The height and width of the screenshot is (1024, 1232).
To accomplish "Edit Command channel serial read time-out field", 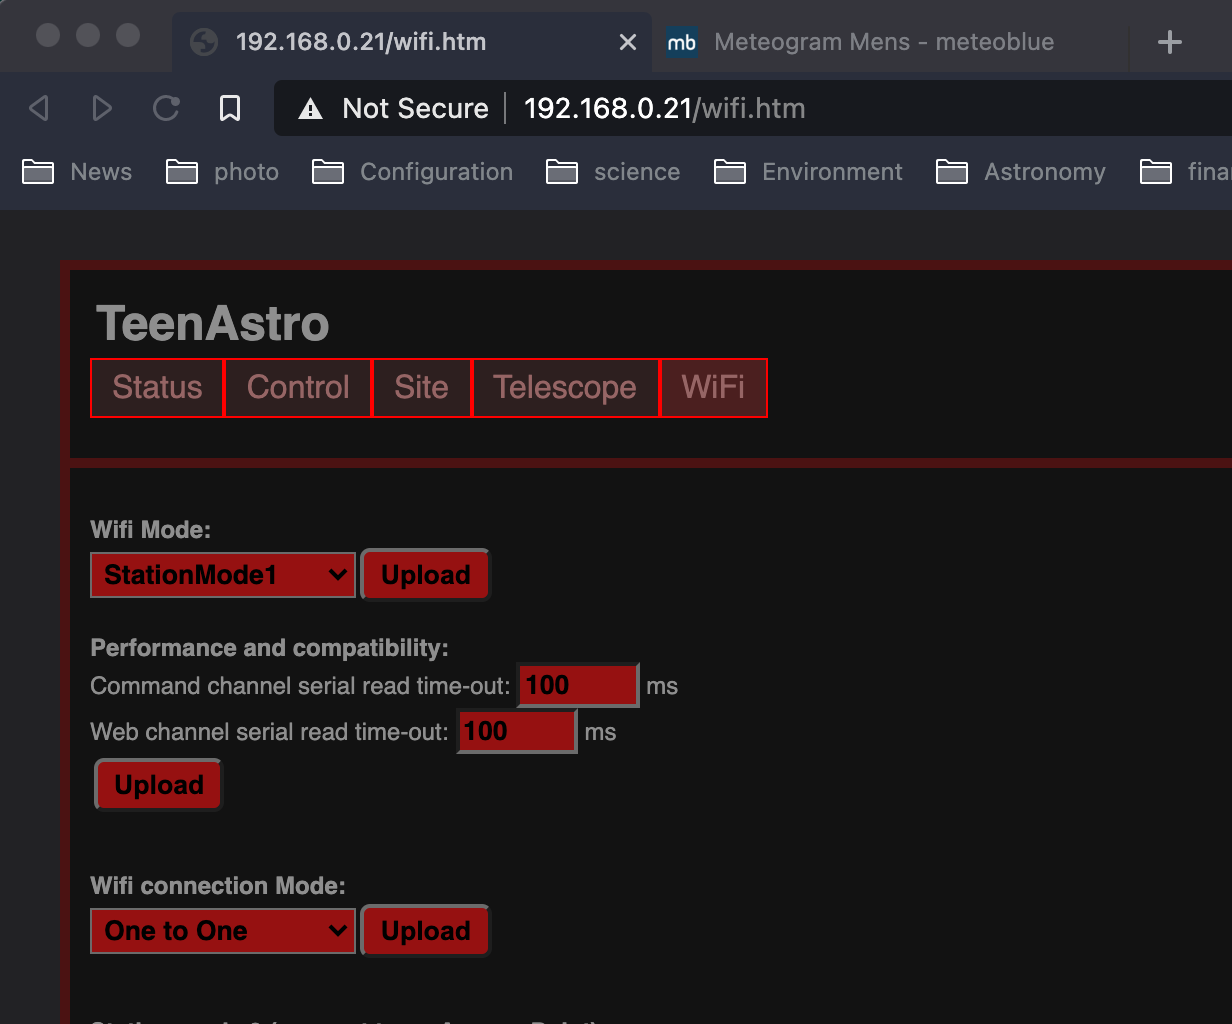I will (578, 685).
